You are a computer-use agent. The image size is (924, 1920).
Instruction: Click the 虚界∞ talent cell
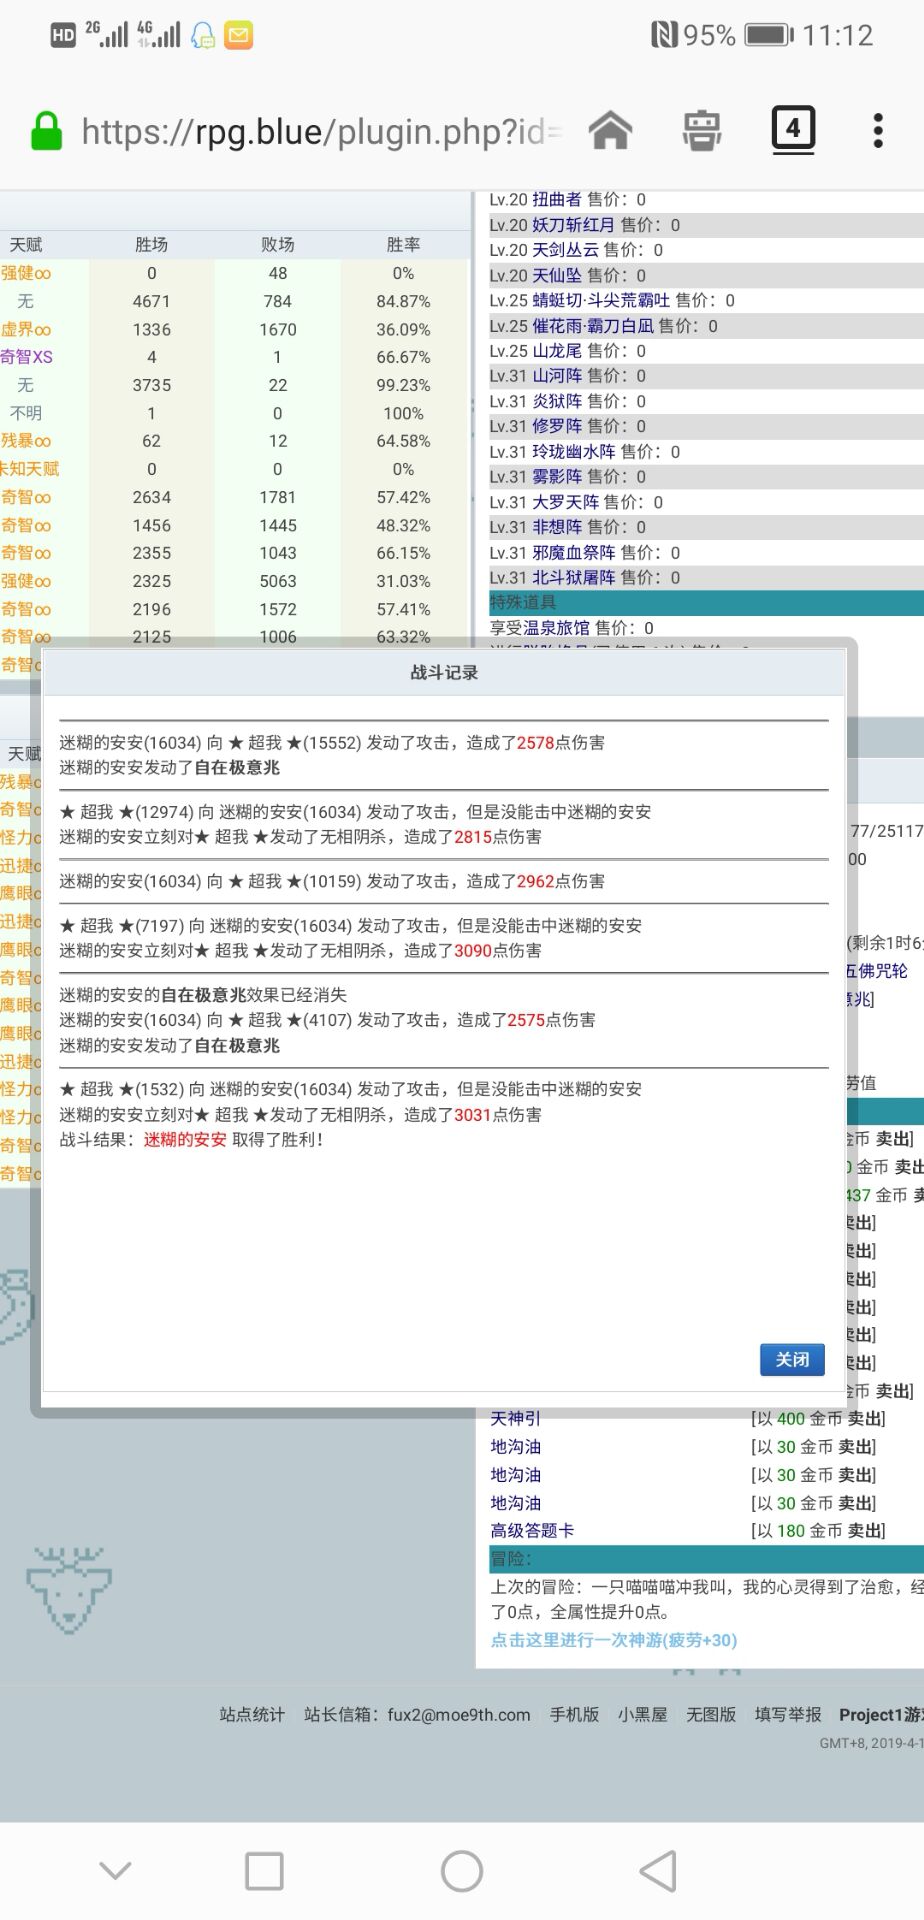[x=27, y=329]
